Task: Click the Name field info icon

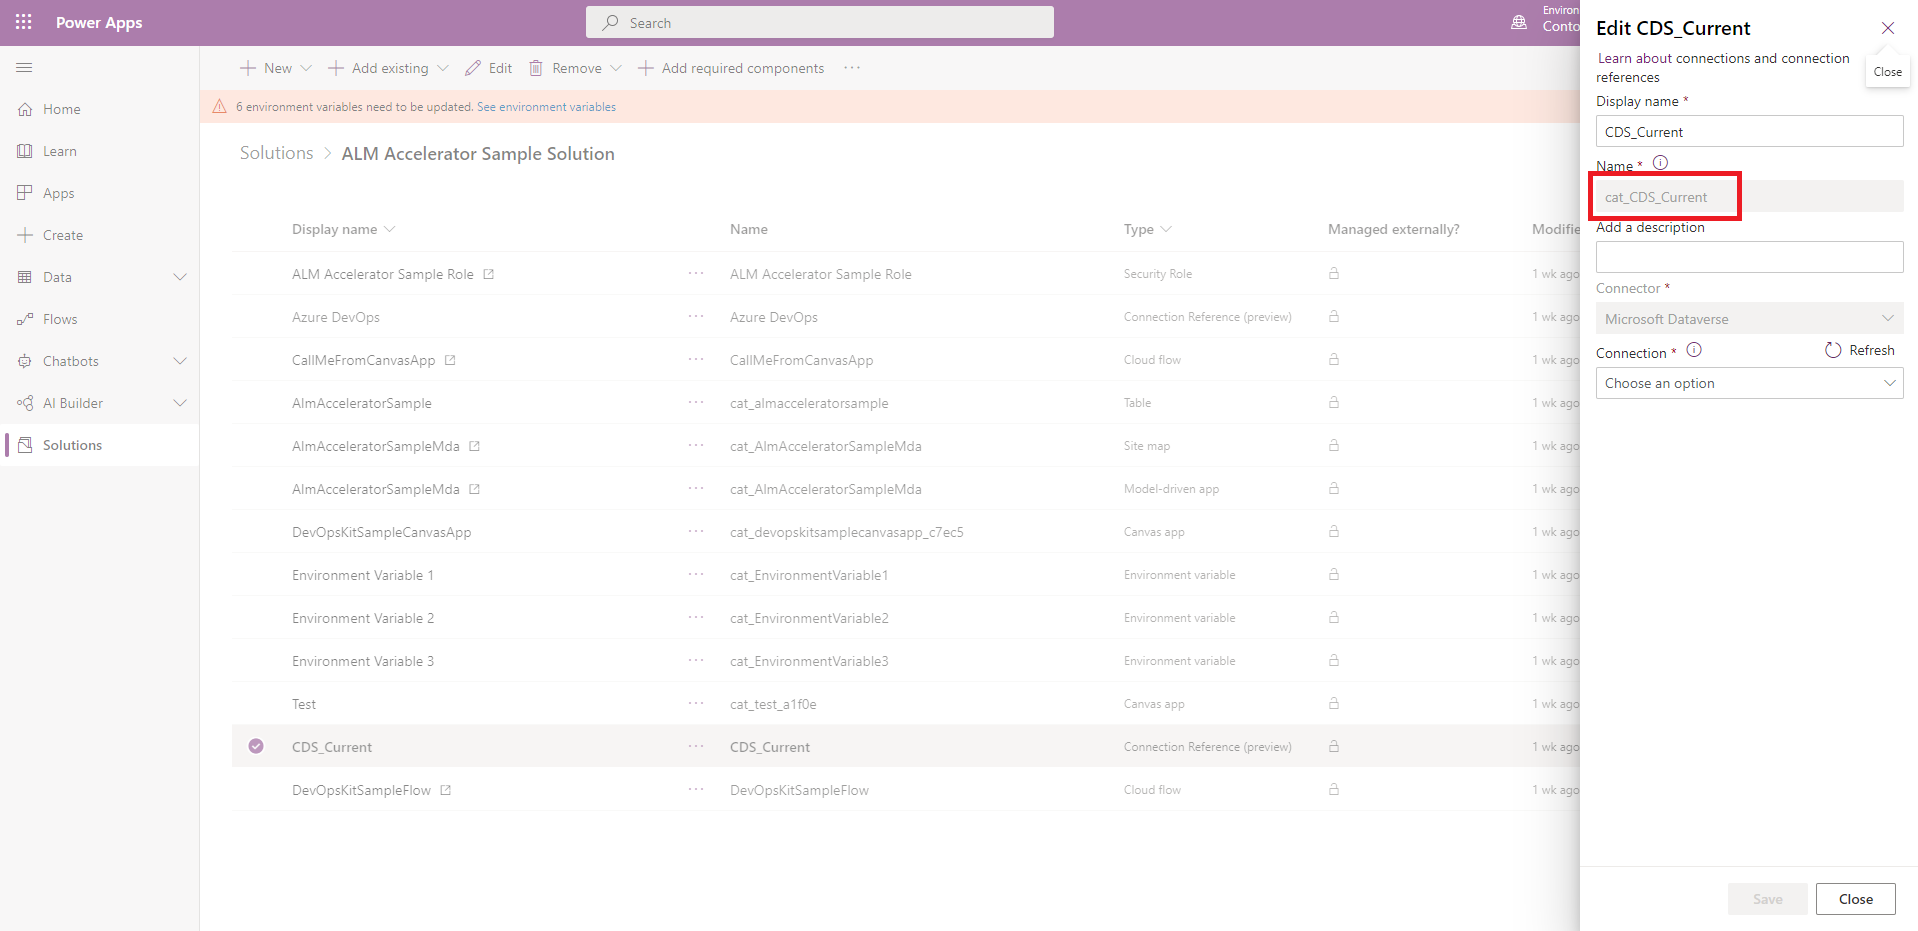Action: pyautogui.click(x=1660, y=163)
